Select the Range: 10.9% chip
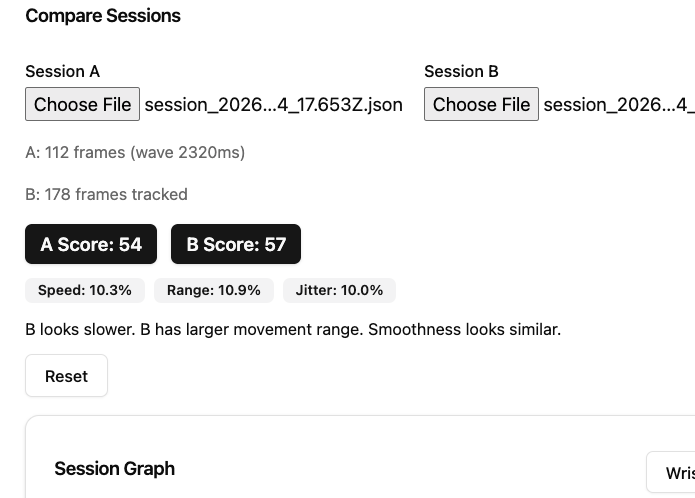Viewport: 695px width, 498px height. [214, 290]
